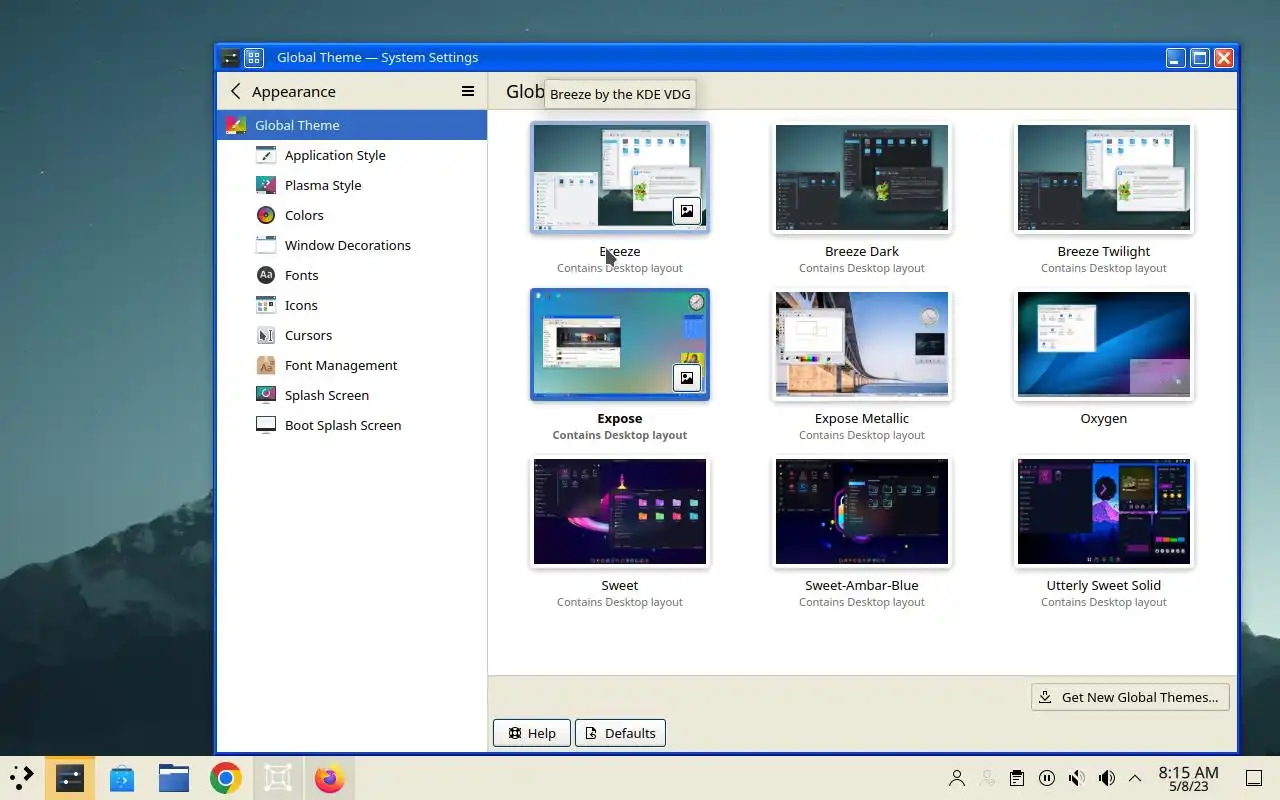Open the application launcher in taskbar

coord(22,777)
